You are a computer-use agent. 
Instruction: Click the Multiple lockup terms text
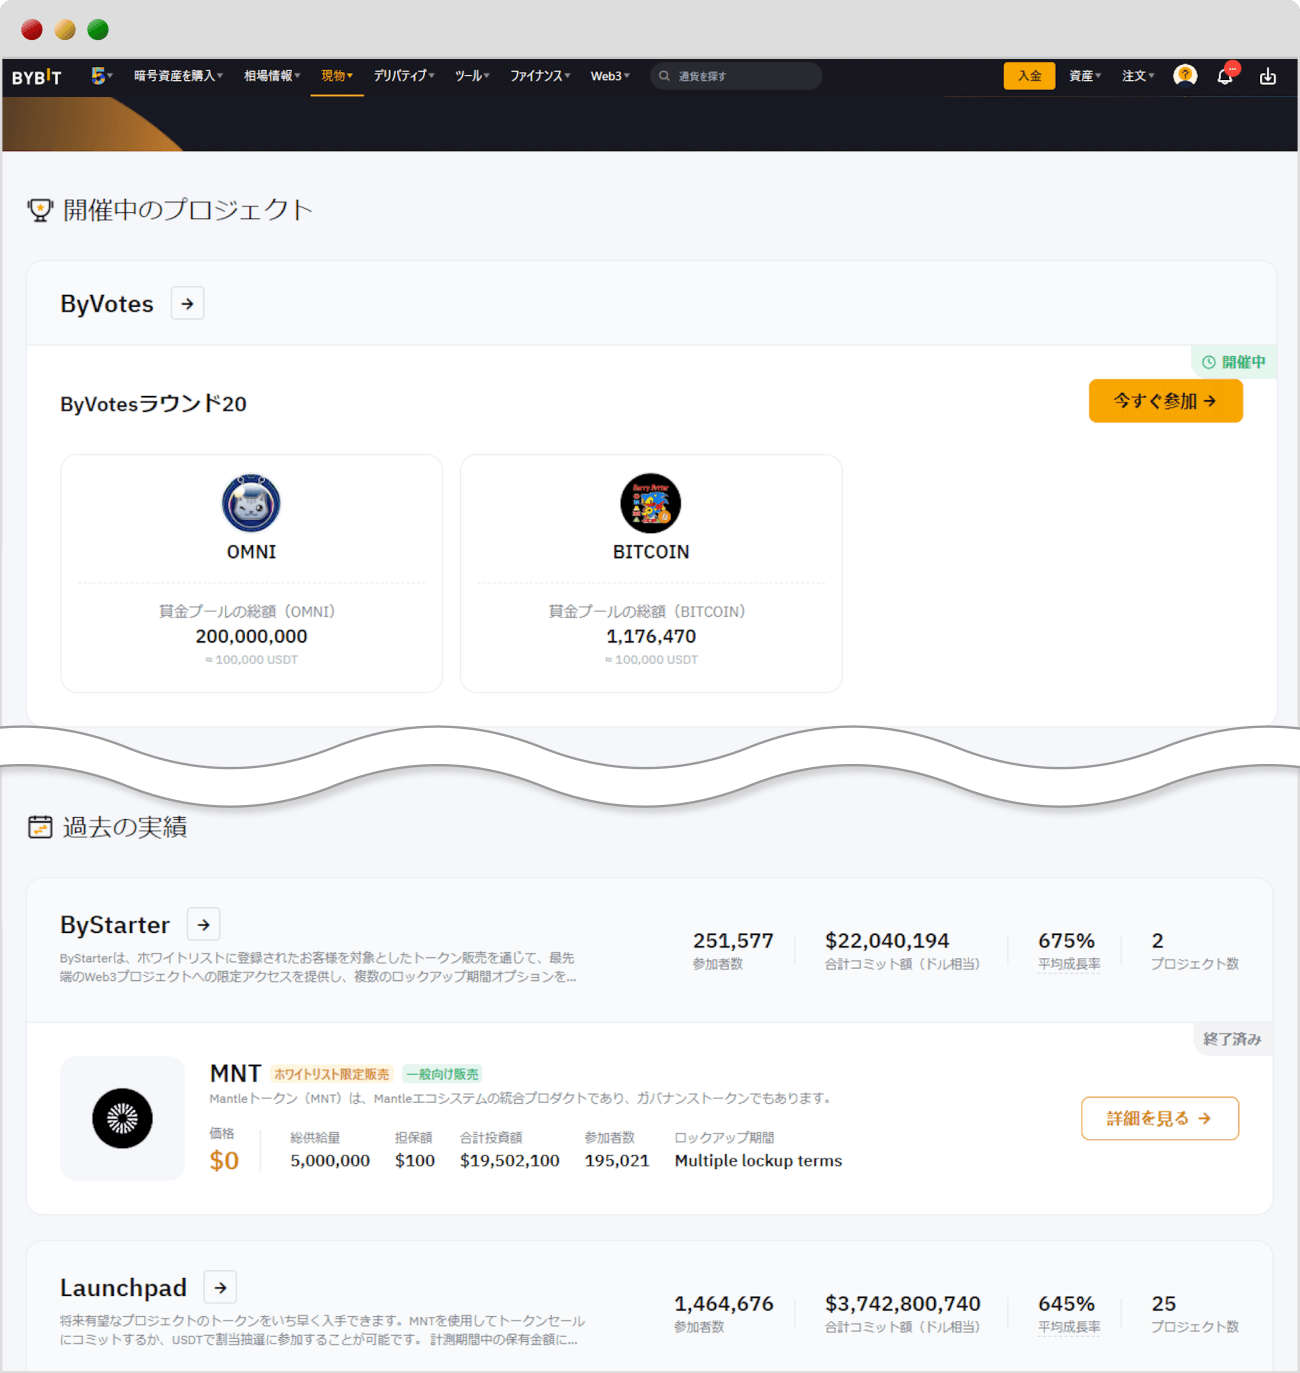pos(758,1161)
